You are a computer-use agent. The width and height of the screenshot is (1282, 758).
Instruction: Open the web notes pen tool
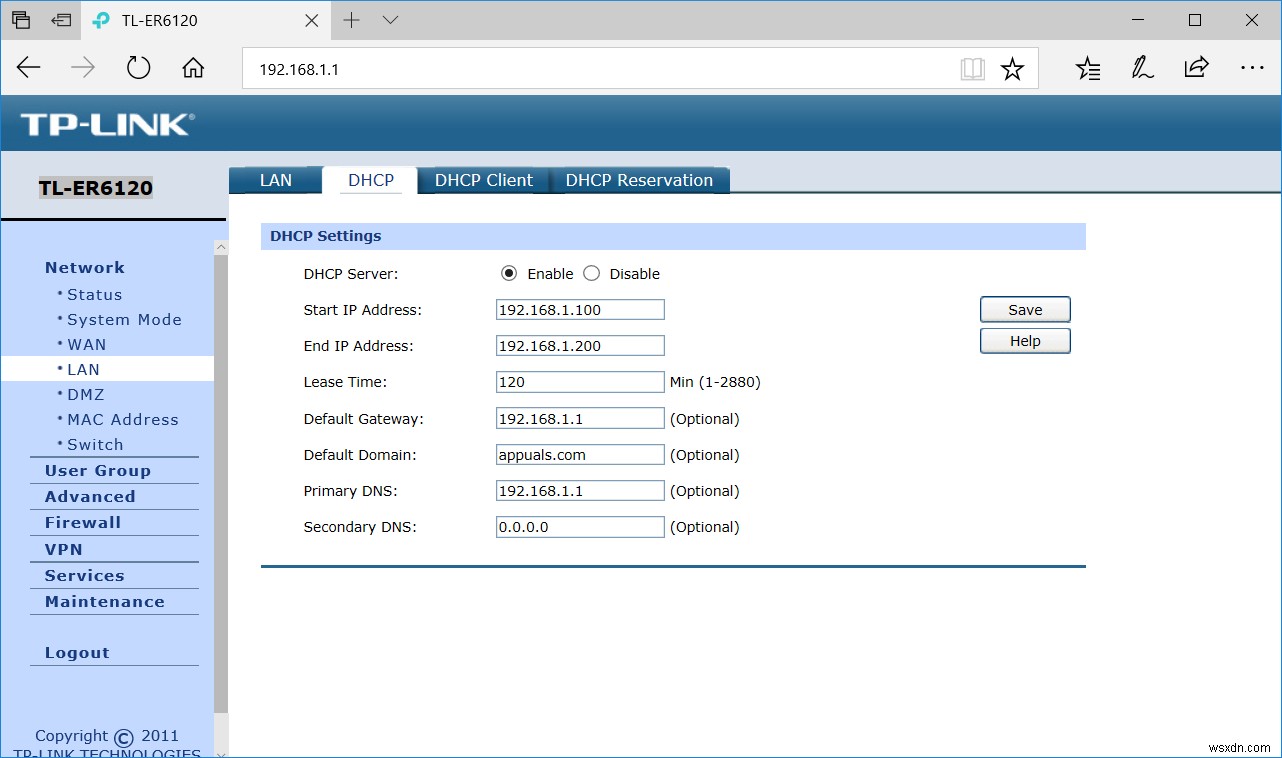point(1142,68)
